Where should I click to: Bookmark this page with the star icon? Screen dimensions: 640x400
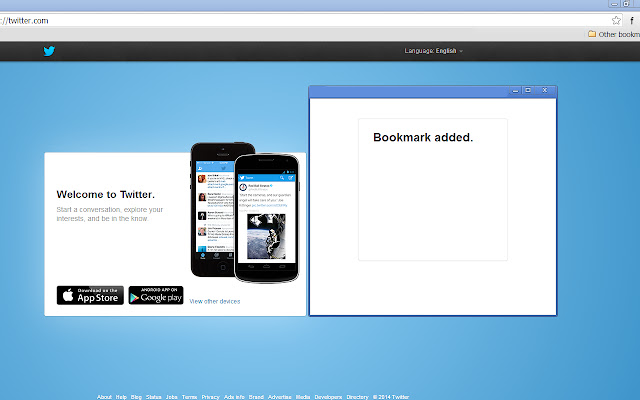click(616, 20)
